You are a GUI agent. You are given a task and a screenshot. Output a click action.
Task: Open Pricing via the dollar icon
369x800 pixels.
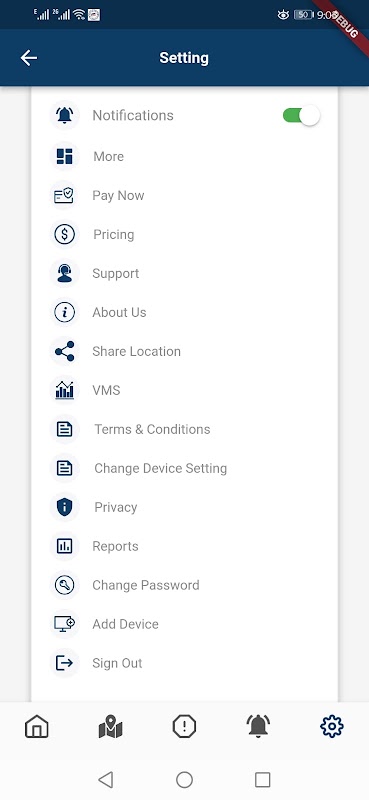(64, 234)
